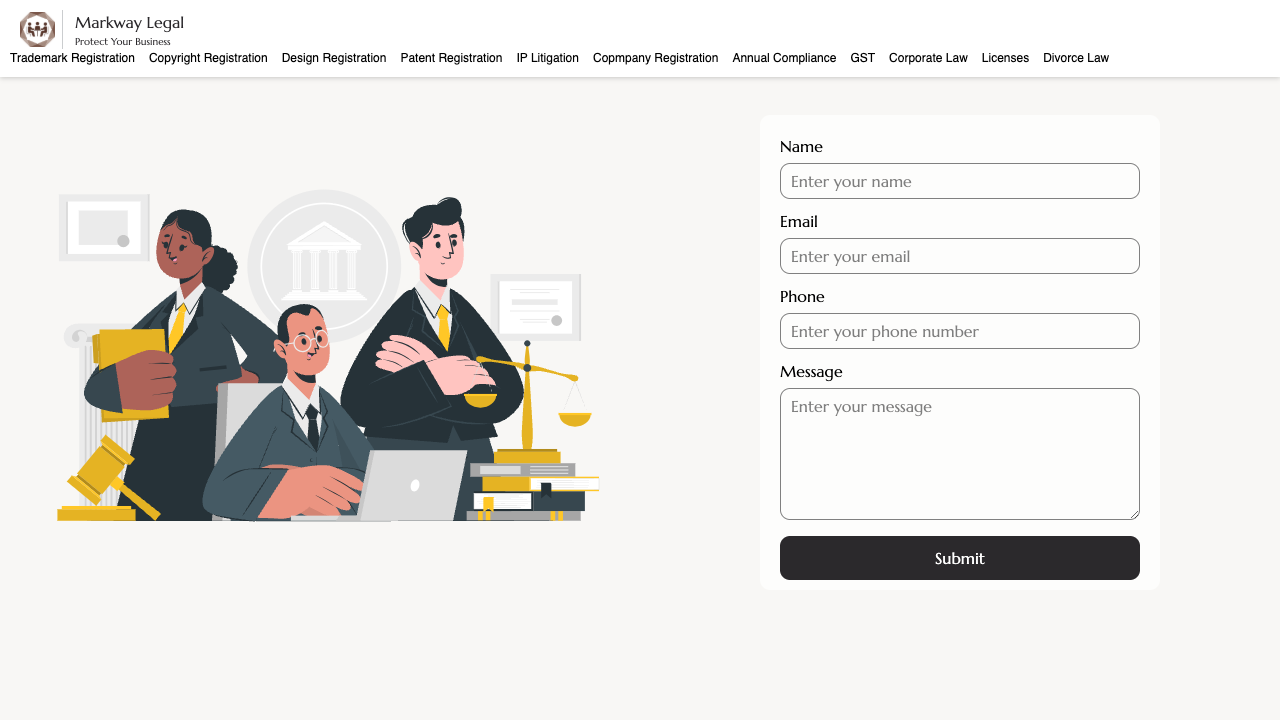Click the lawyers illustration image
This screenshot has height=720, width=1280.
(328, 355)
